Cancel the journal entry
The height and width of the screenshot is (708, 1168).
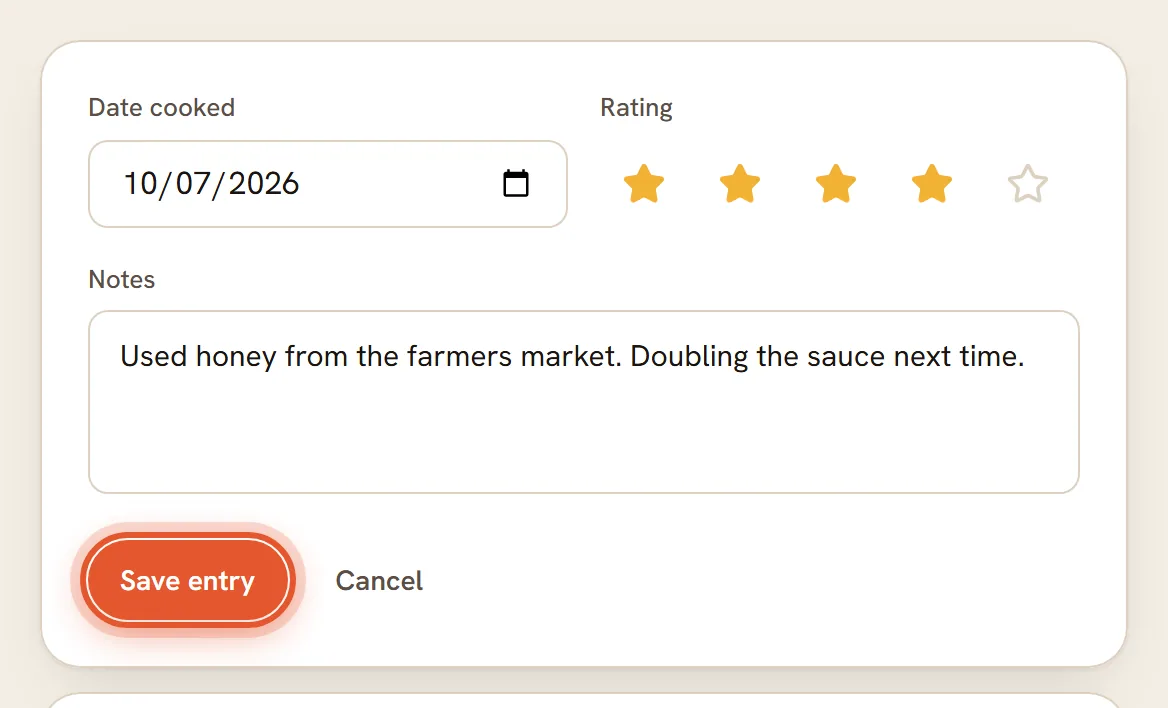point(379,581)
